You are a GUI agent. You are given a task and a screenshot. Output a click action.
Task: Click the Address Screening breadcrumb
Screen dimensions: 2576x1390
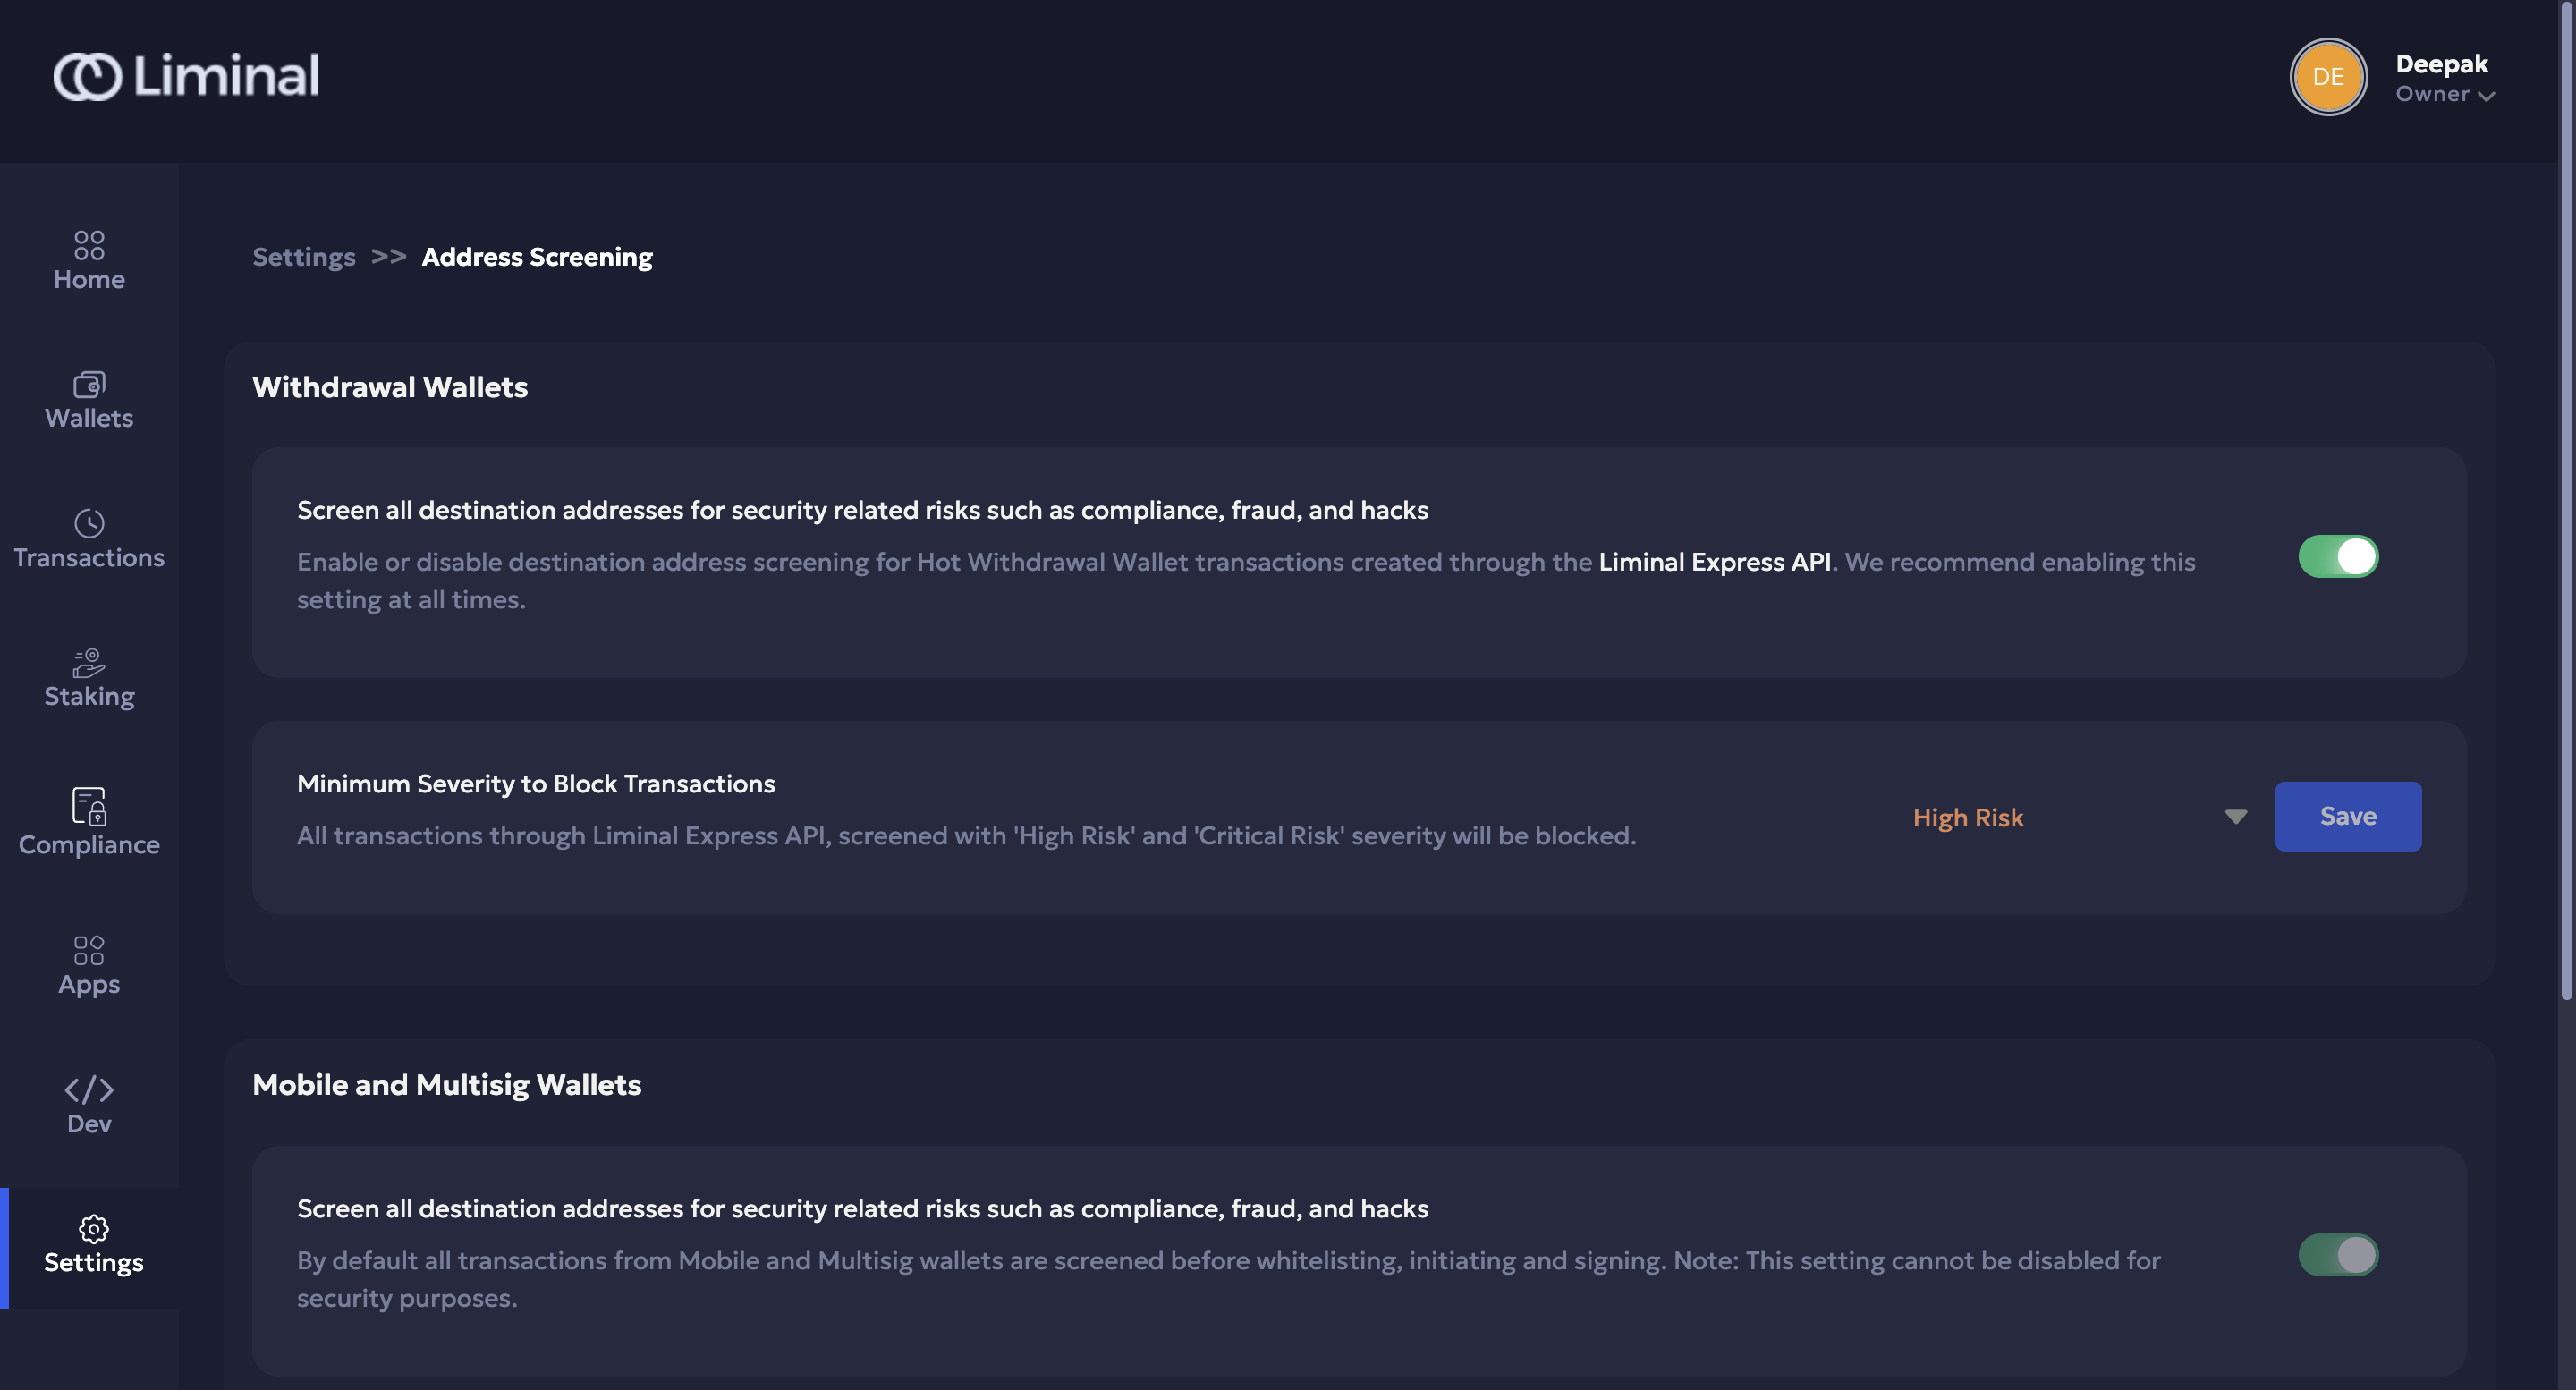[537, 257]
